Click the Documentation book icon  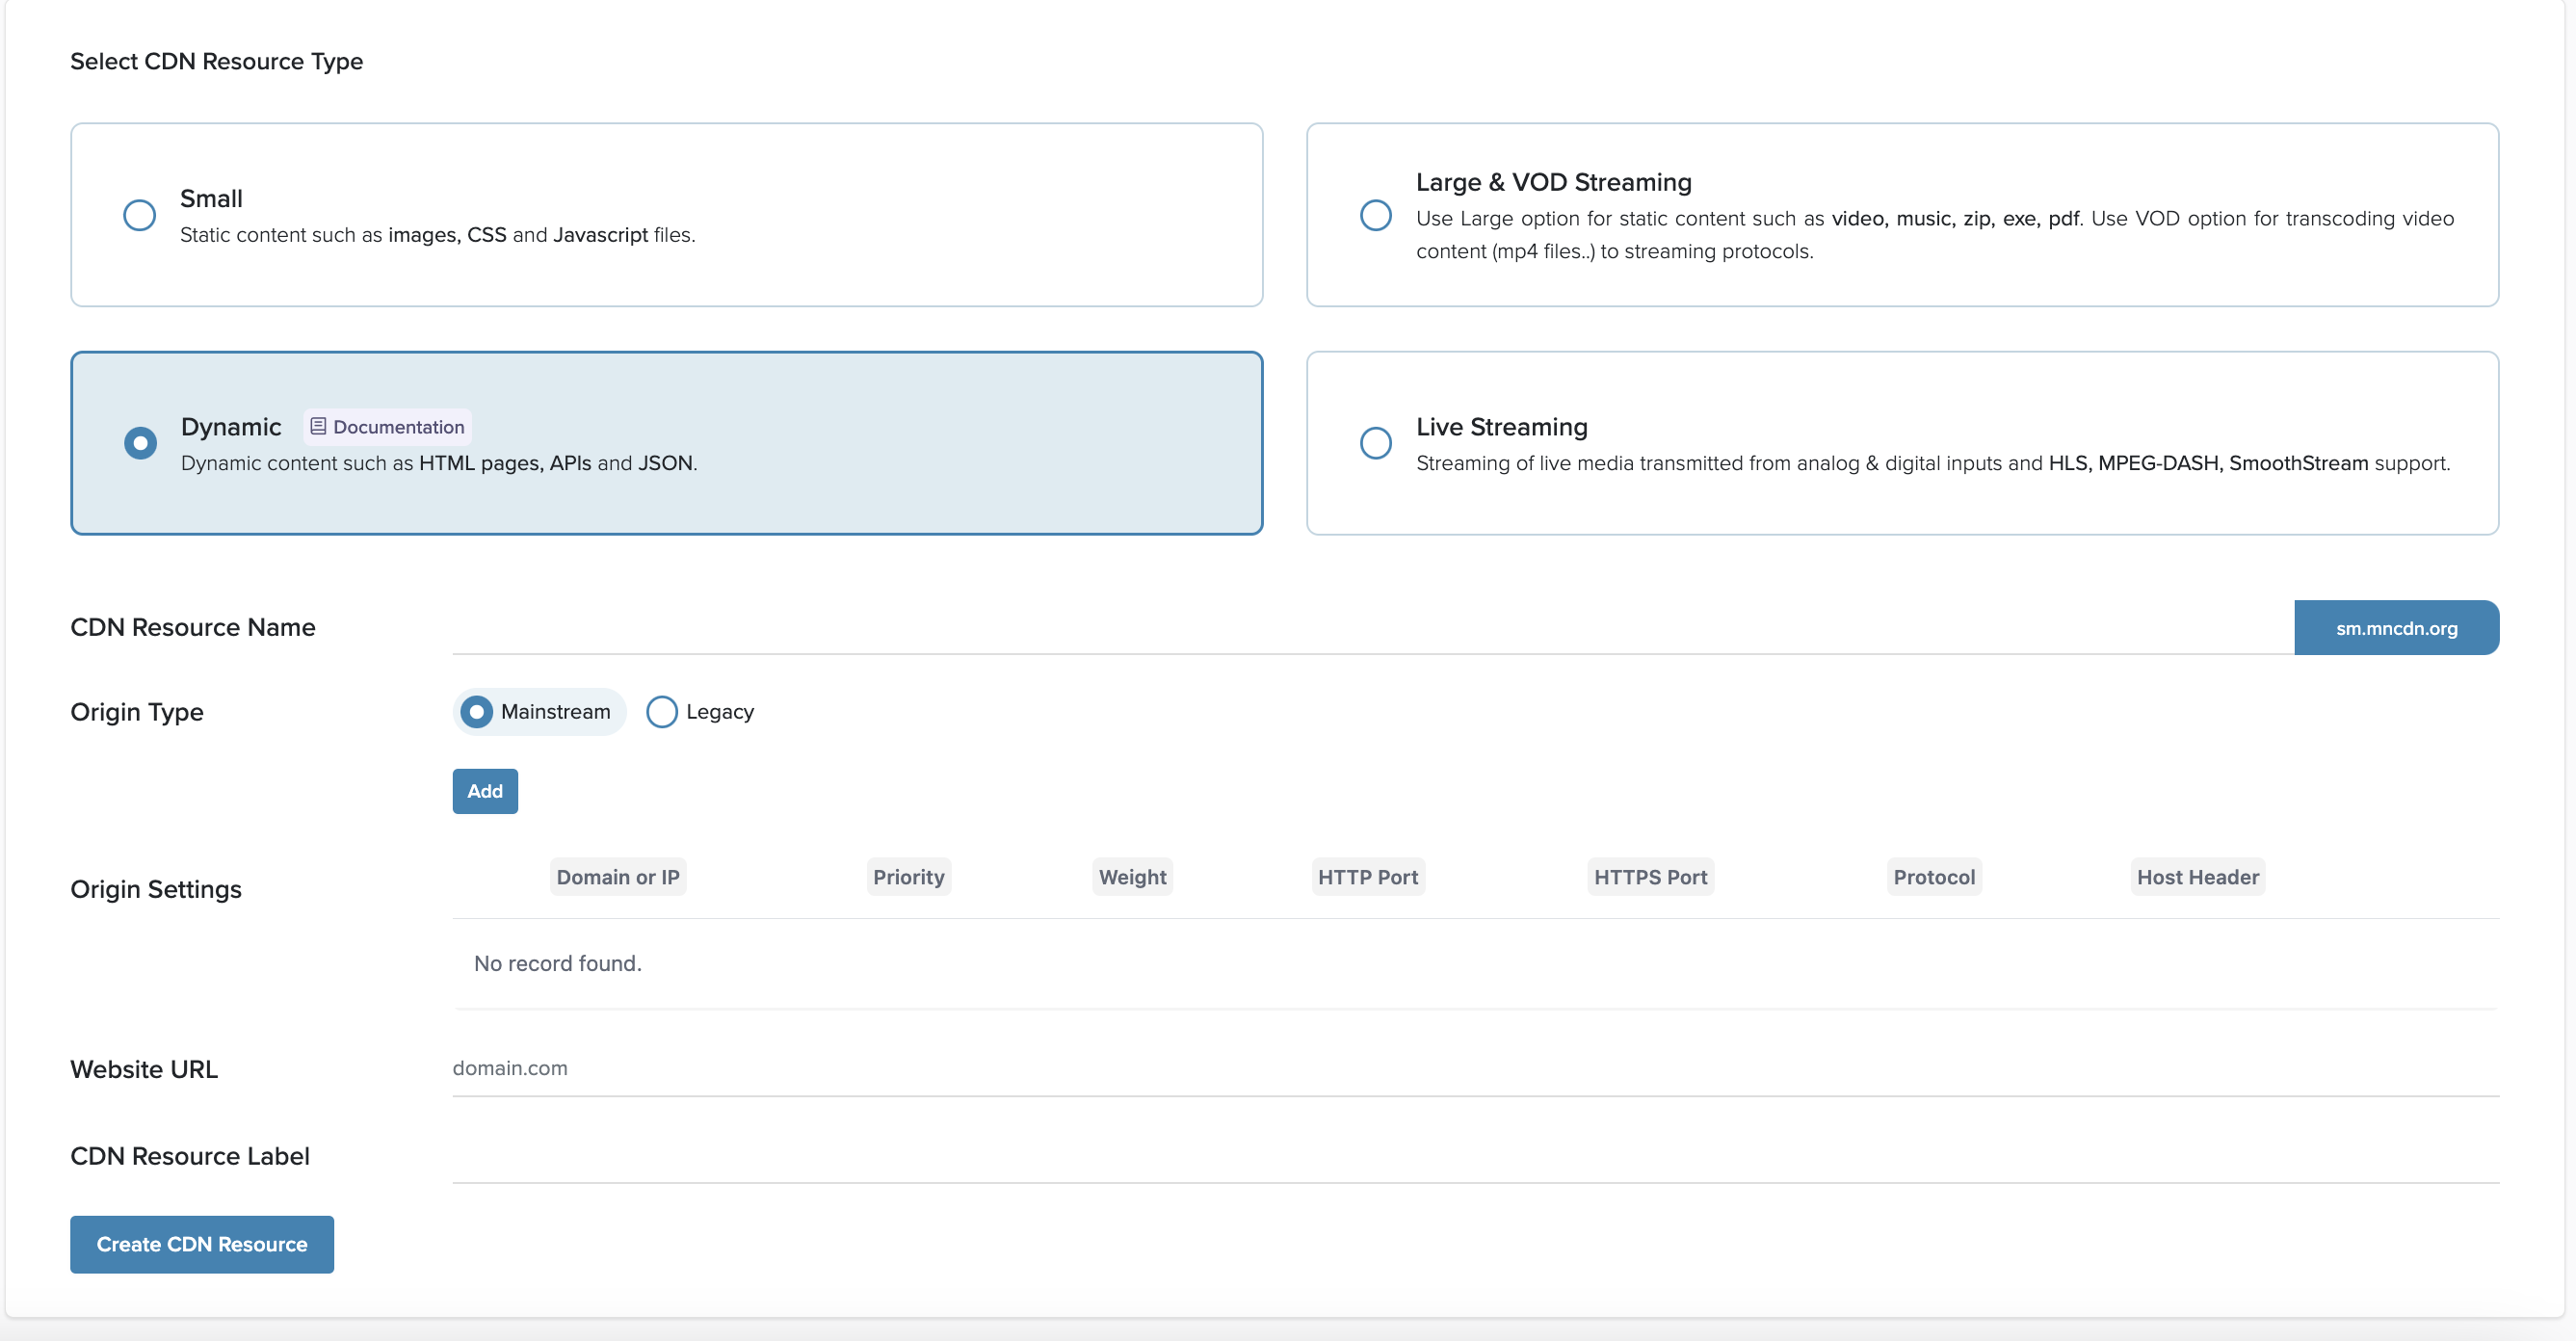click(x=318, y=427)
